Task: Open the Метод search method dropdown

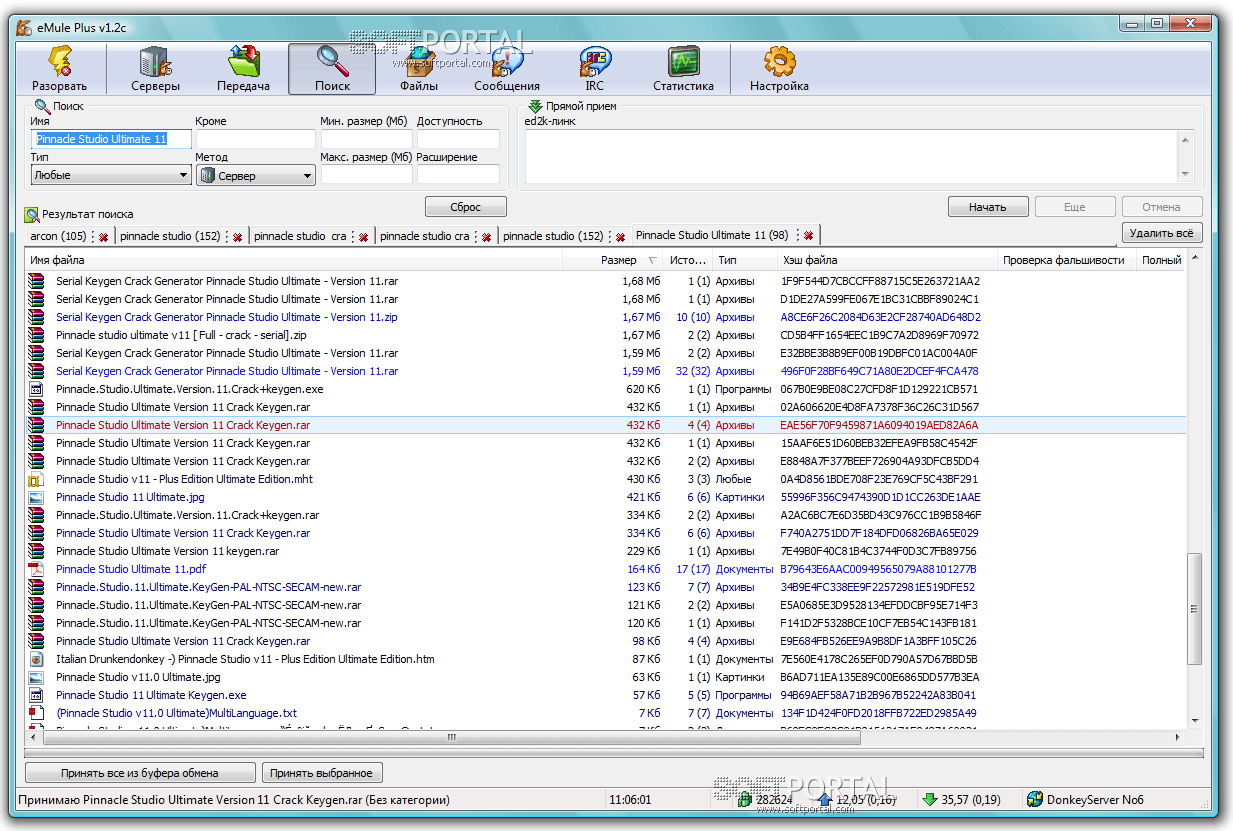Action: point(256,175)
